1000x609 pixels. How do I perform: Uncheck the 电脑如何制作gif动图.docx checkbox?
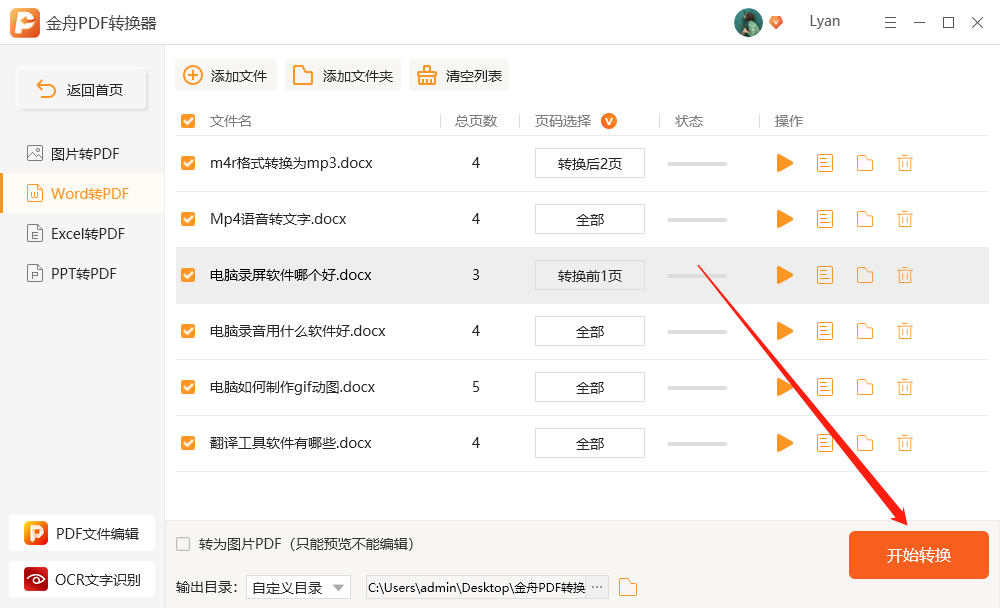coord(188,387)
